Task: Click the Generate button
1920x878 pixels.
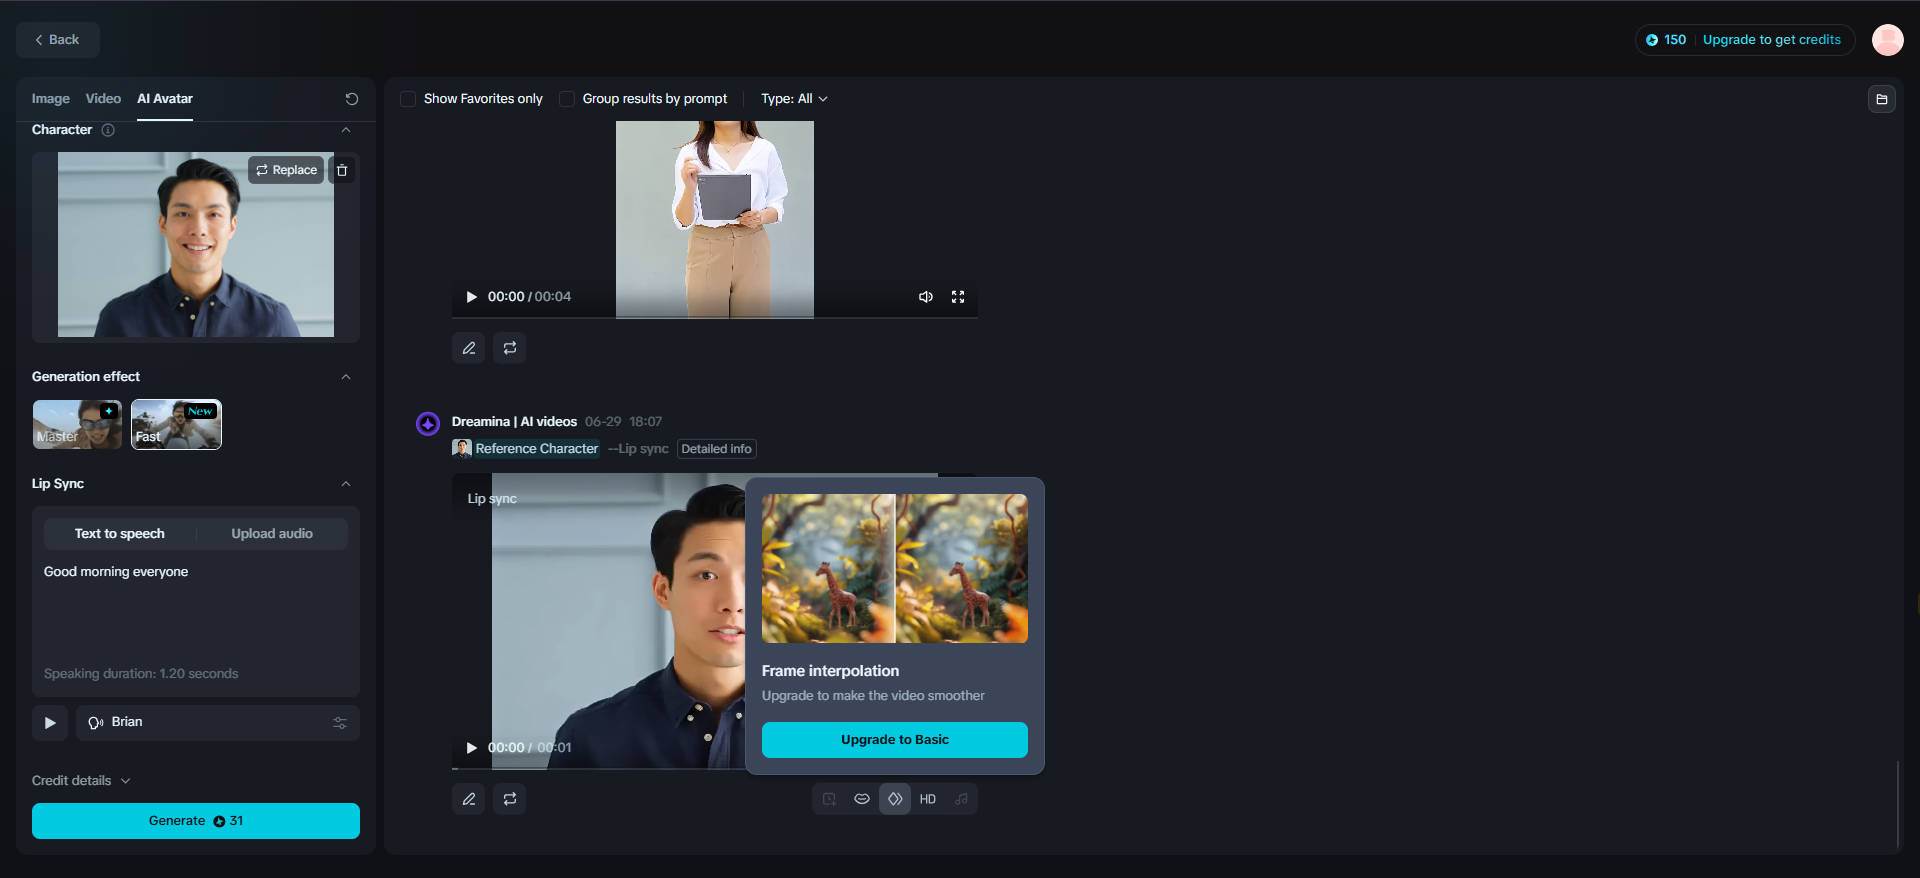Action: pyautogui.click(x=196, y=821)
